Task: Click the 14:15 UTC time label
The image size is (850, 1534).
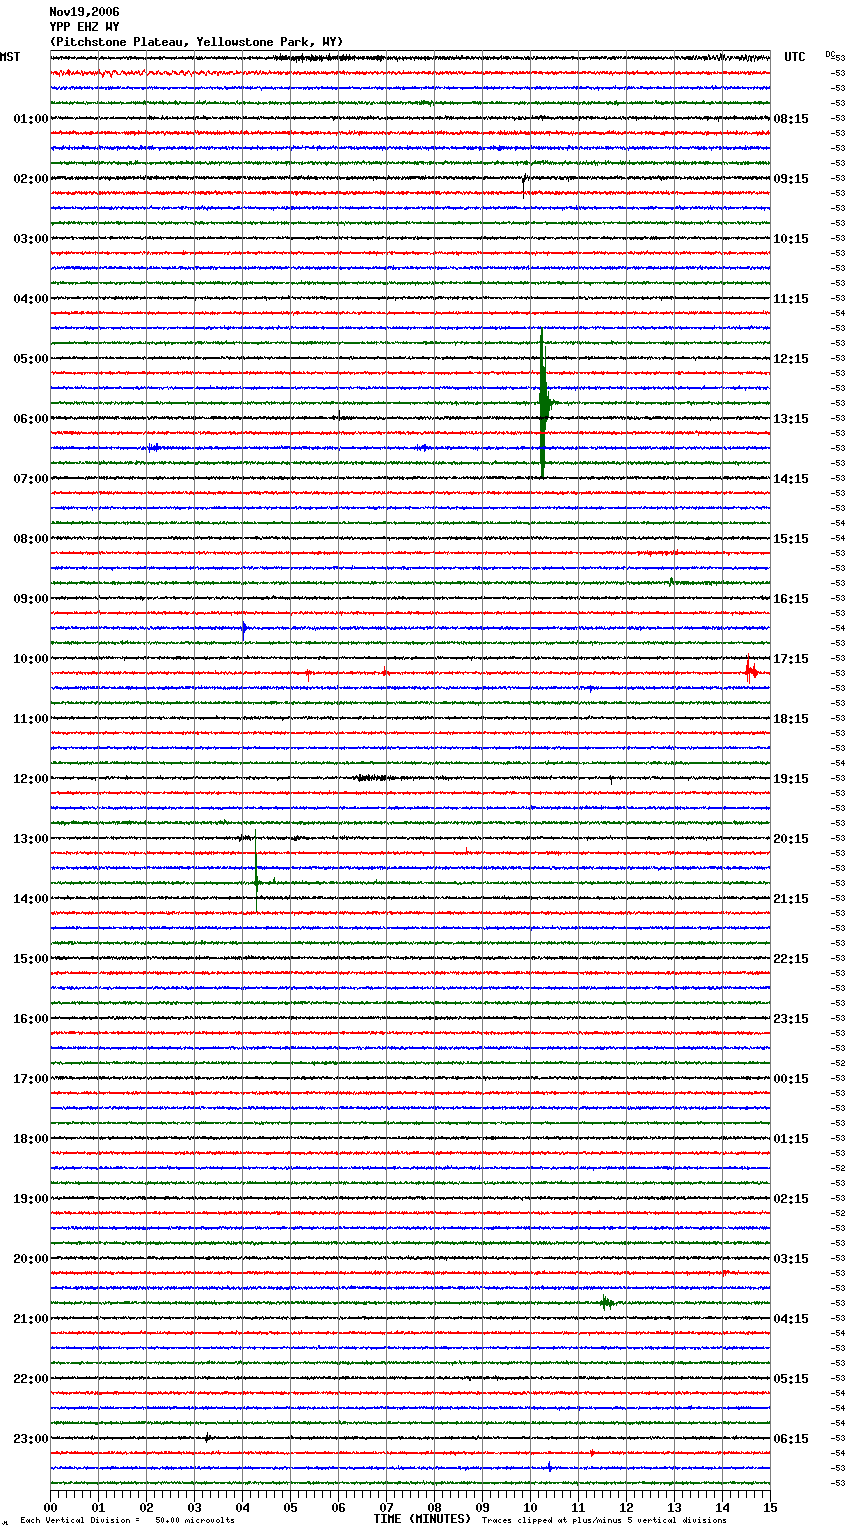Action: [x=791, y=479]
